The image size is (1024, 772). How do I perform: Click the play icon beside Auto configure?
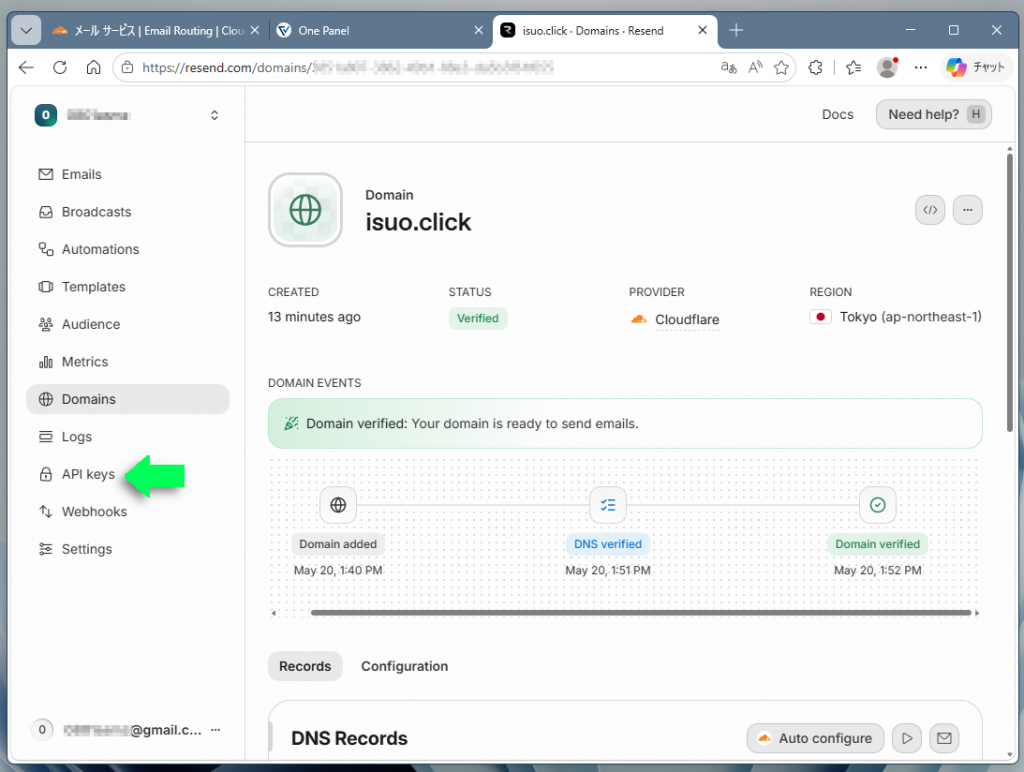point(906,738)
